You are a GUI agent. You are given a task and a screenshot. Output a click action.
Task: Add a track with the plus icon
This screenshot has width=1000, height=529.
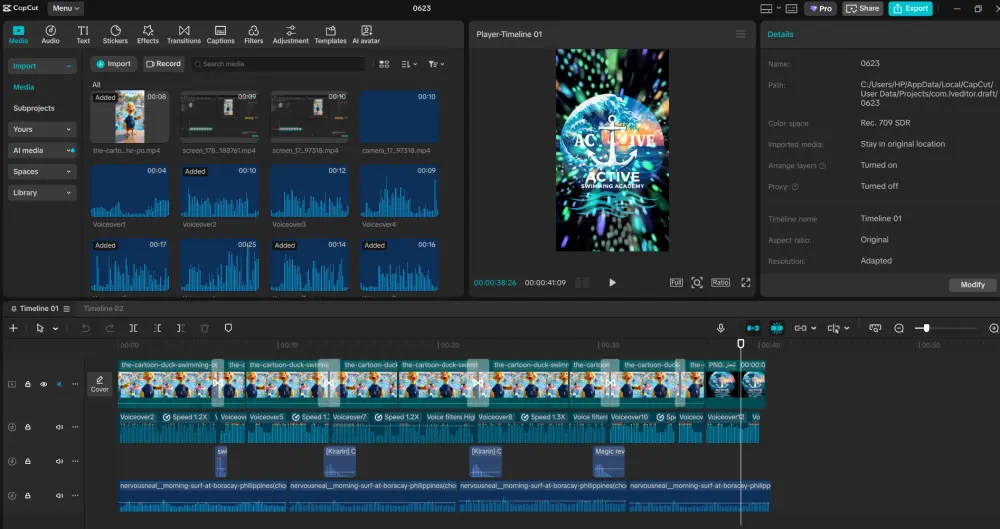click(13, 328)
